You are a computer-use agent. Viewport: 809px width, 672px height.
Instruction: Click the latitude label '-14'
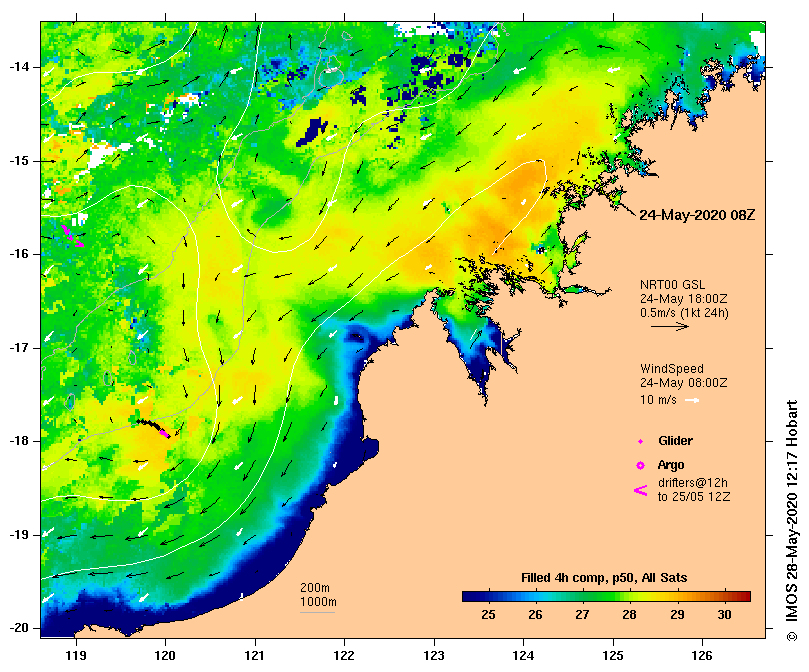point(20,67)
